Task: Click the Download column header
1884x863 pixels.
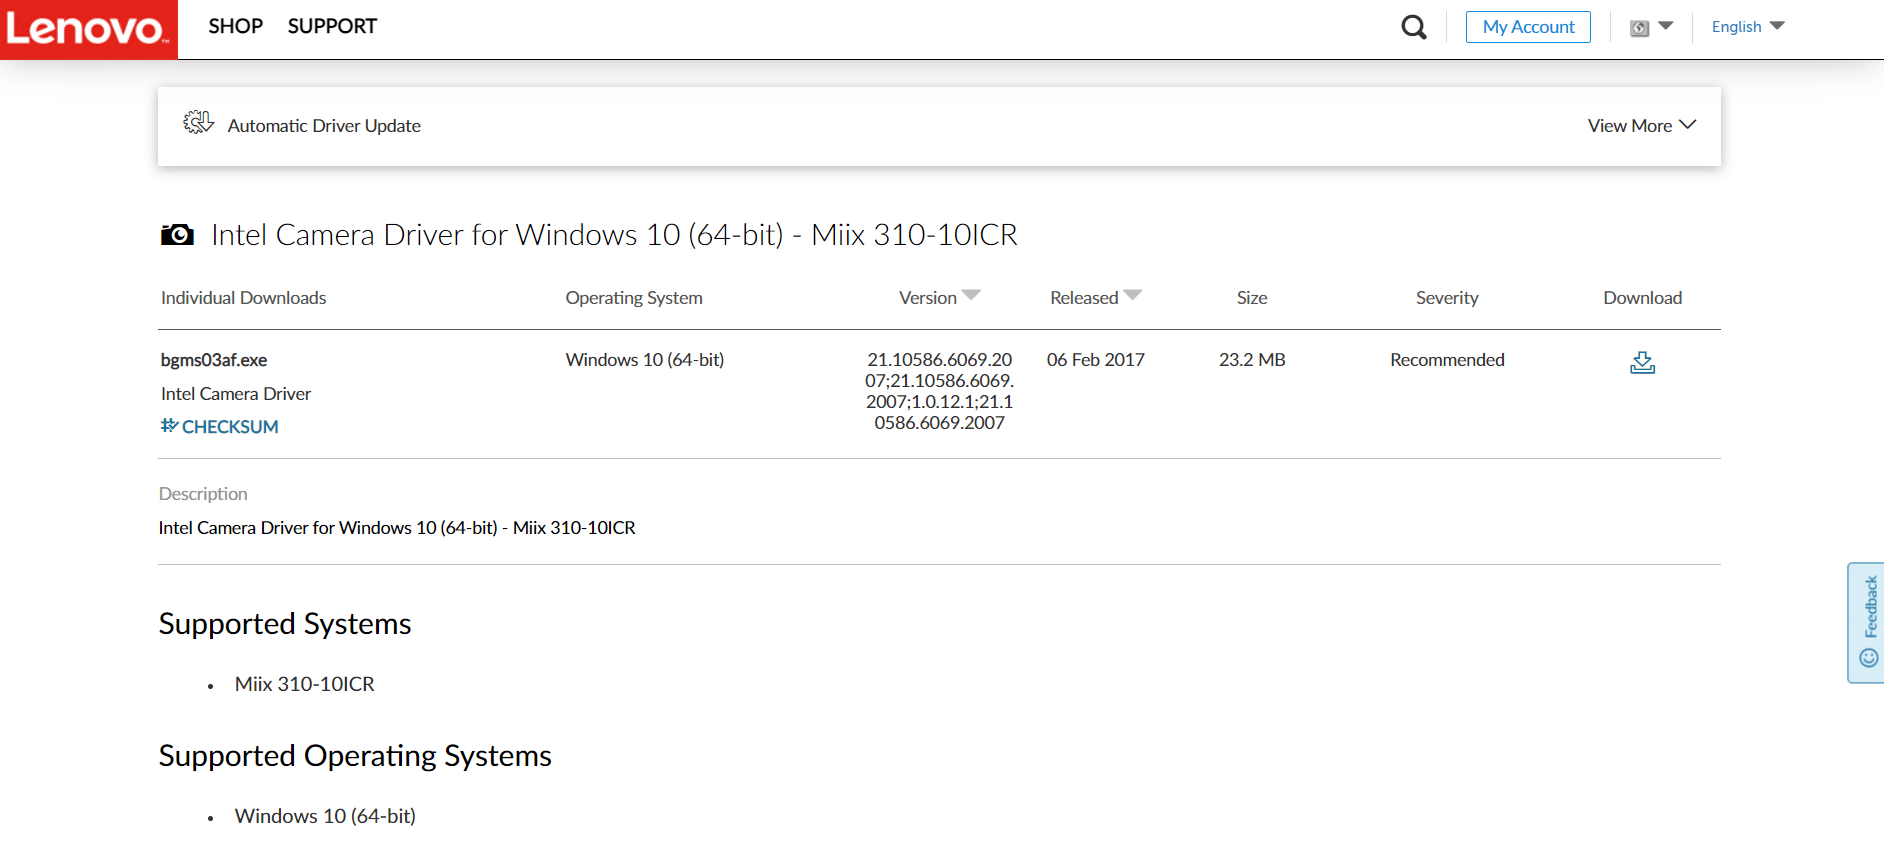Action: [1642, 298]
